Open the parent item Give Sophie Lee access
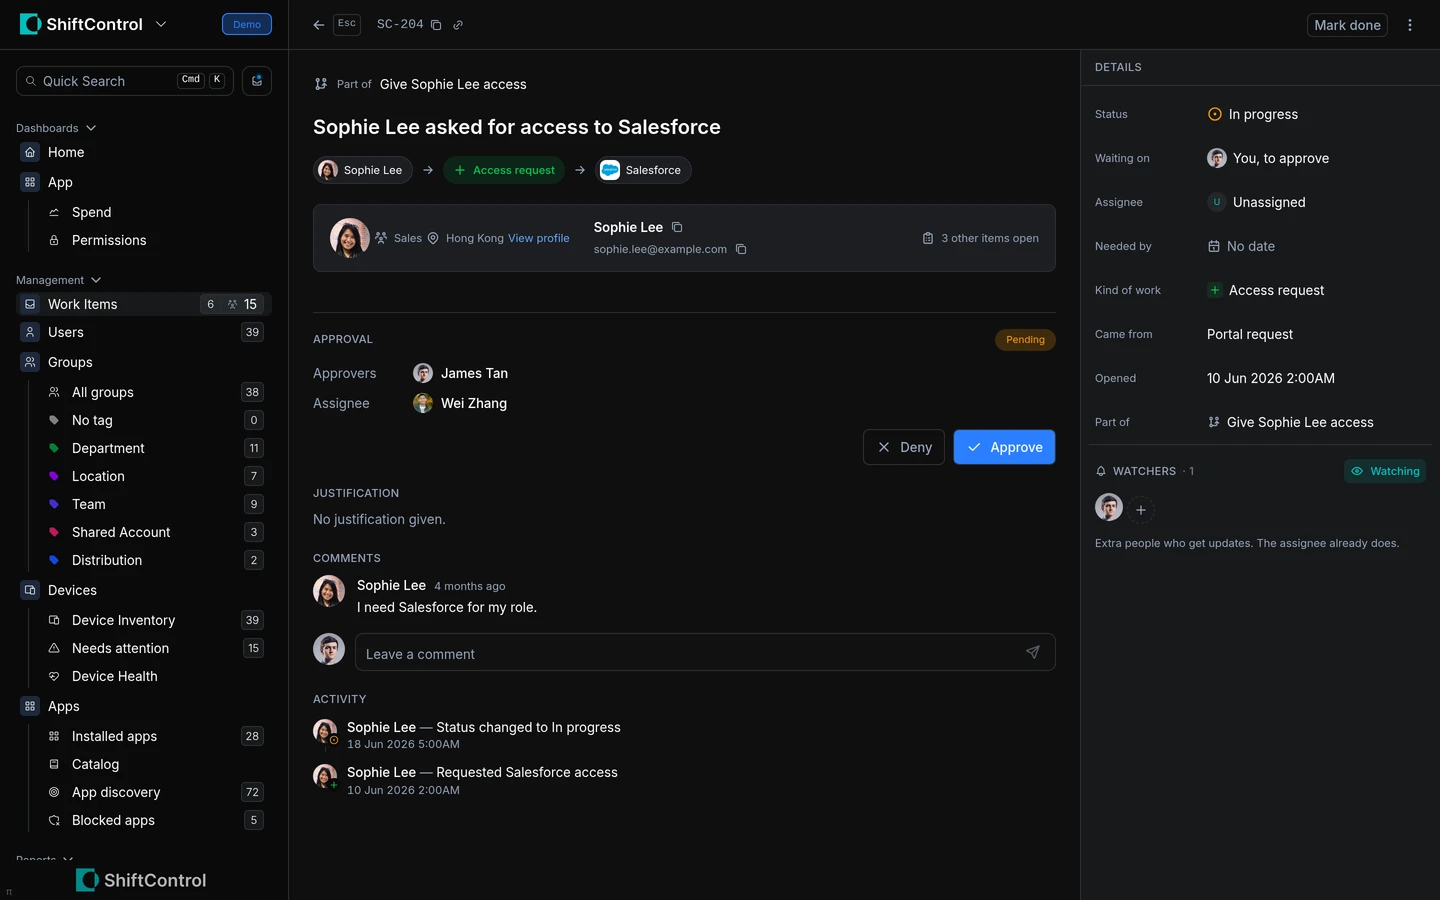Screen dimensions: 1440x900 [453, 84]
